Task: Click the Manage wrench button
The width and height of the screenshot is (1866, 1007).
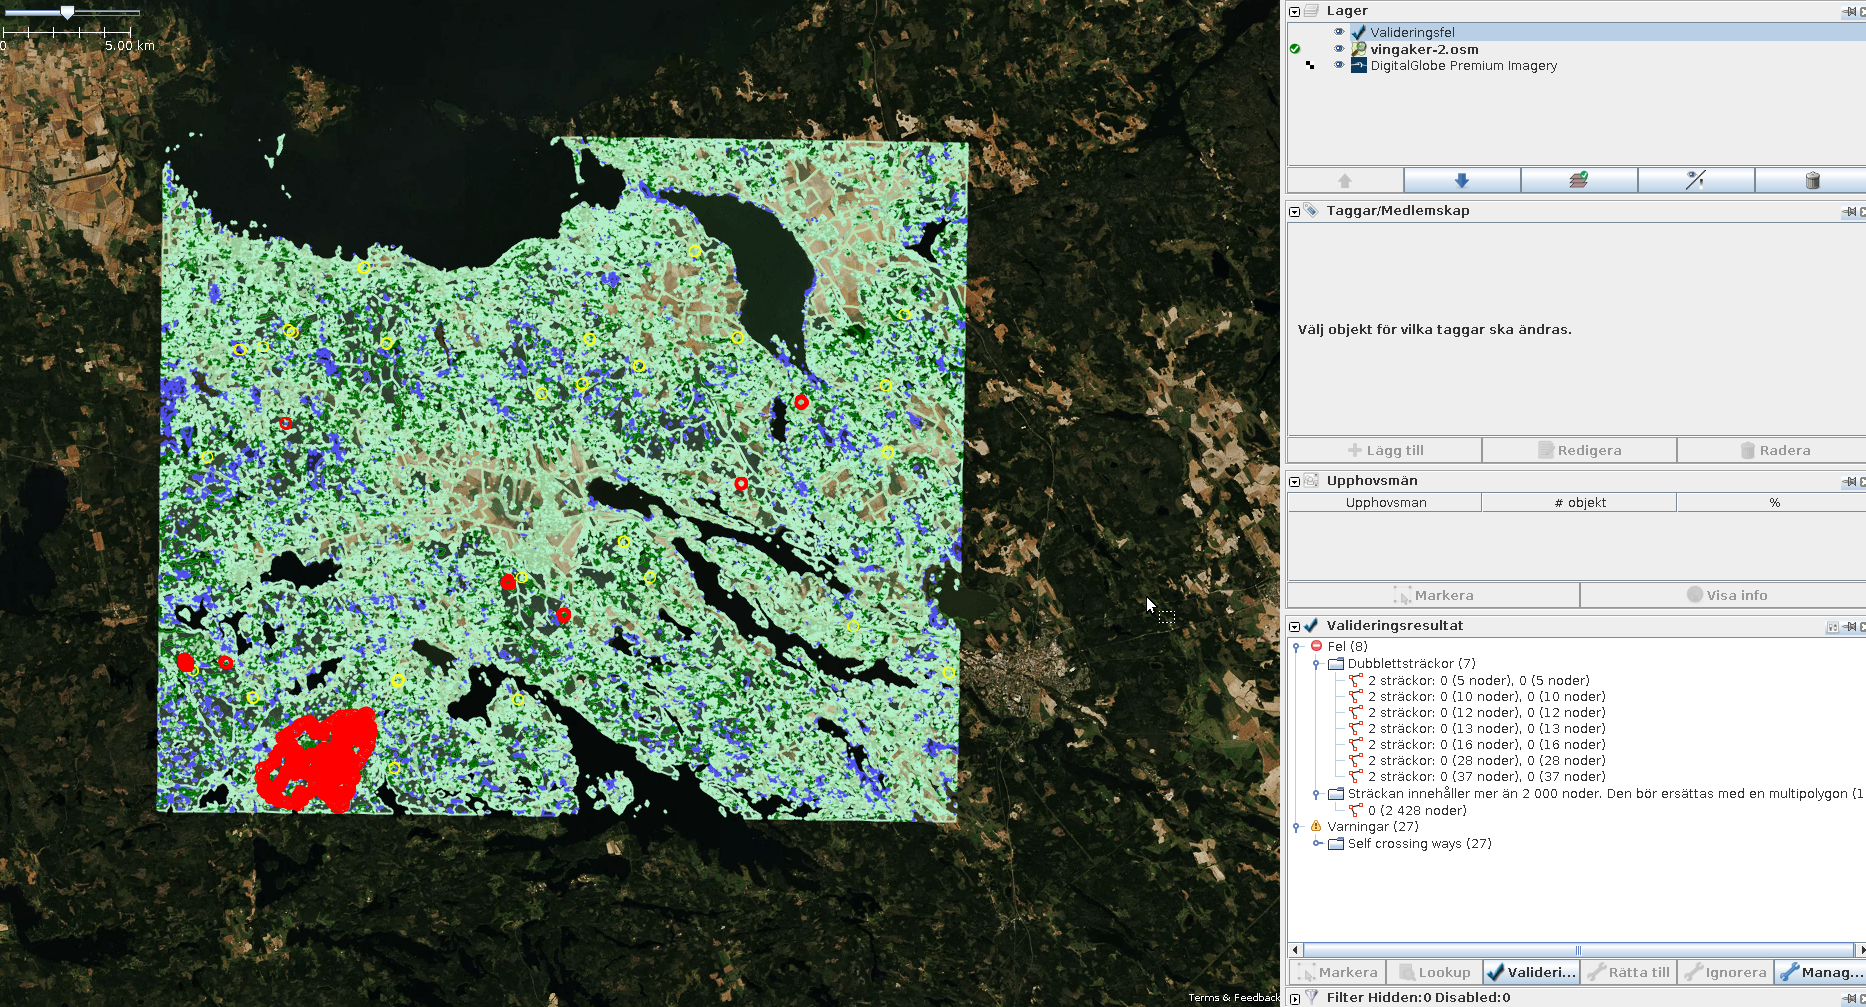Action: [x=1821, y=972]
